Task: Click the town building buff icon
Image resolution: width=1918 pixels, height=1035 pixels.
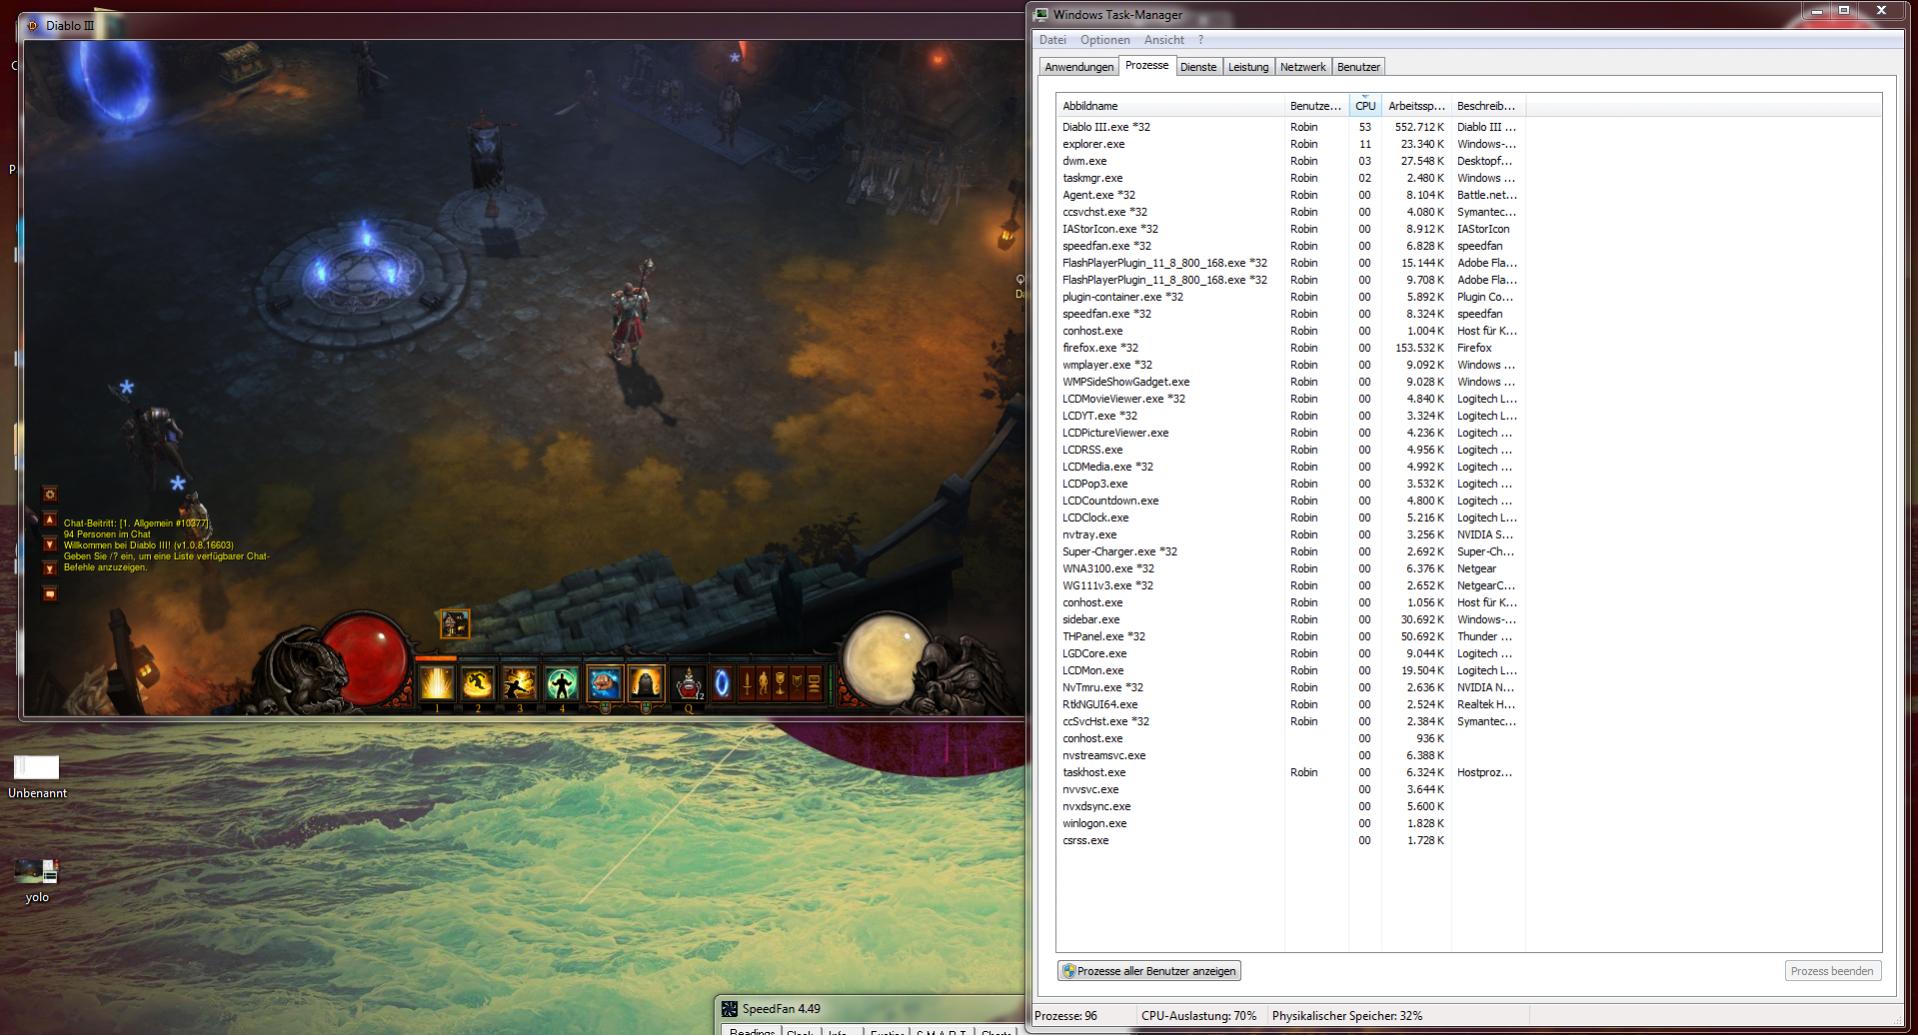Action: (454, 624)
